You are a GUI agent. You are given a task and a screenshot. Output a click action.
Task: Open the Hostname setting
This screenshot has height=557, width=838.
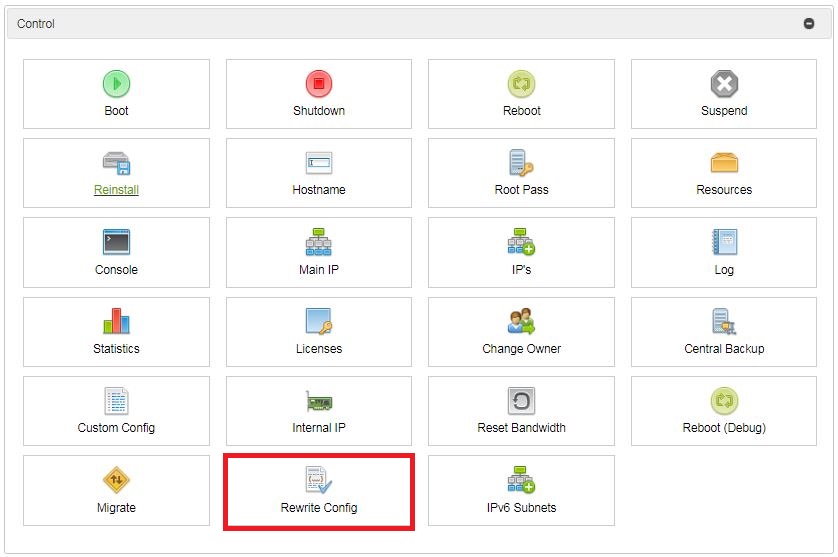[318, 173]
